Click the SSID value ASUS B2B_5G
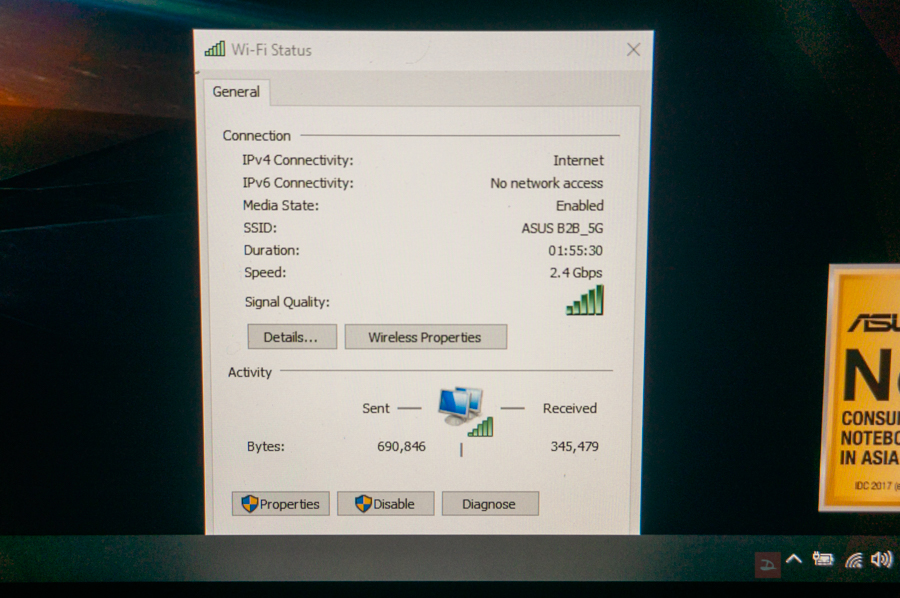 (562, 228)
